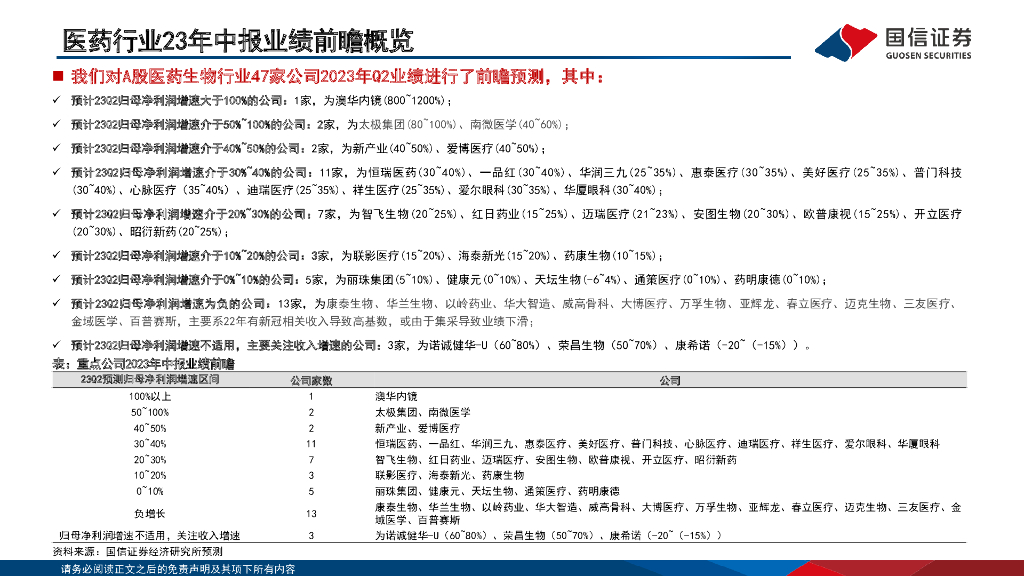Click the red heading about 47家公司
This screenshot has height=576, width=1024.
point(337,77)
